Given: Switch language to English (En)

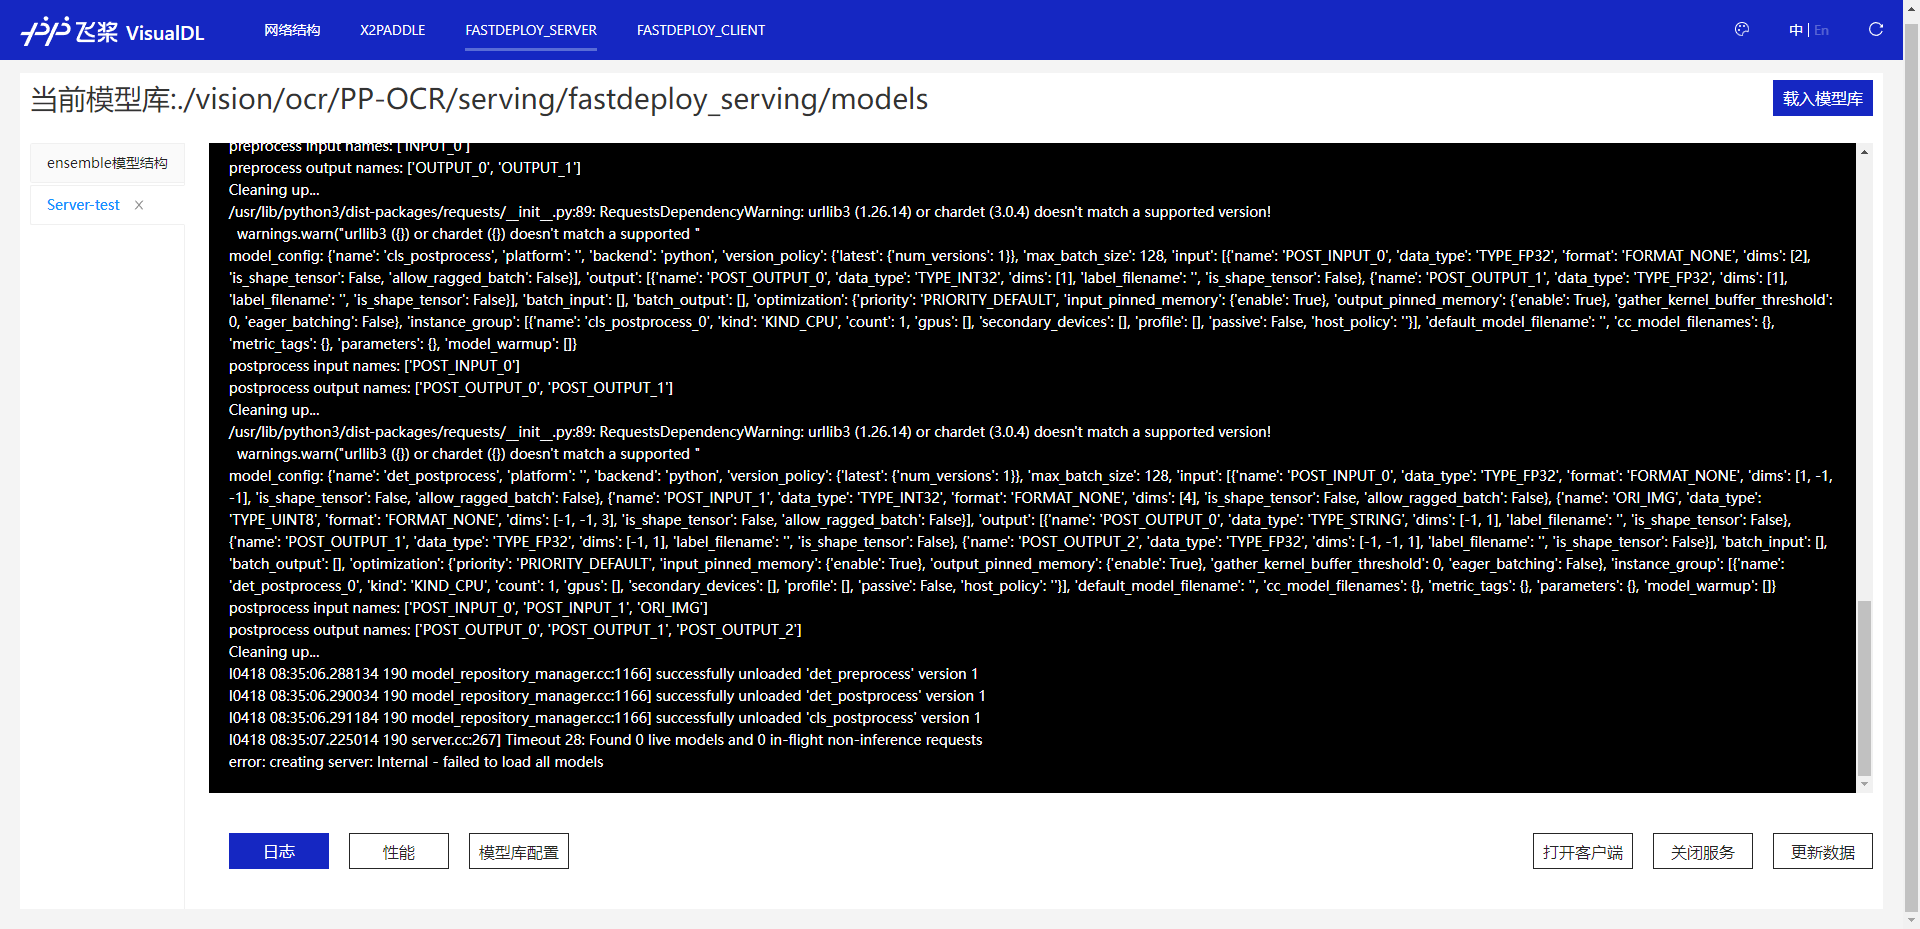Looking at the screenshot, I should click(x=1822, y=30).
